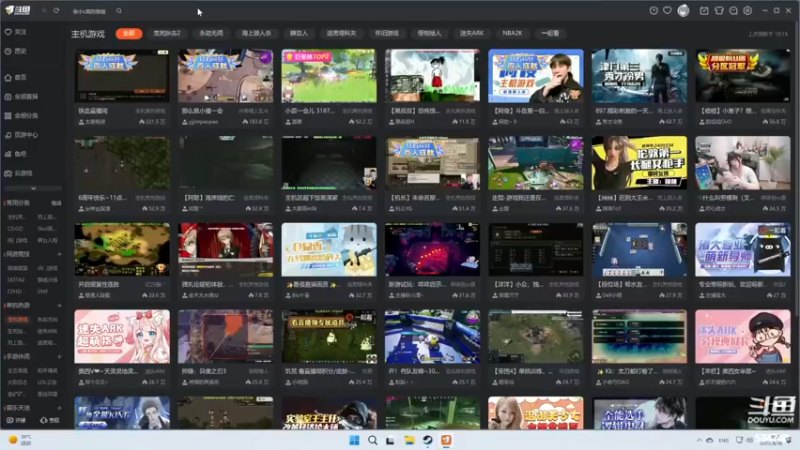Image resolution: width=800 pixels, height=450 pixels.
Task: Open the watch-history clock icon at top right
Action: 654,10
